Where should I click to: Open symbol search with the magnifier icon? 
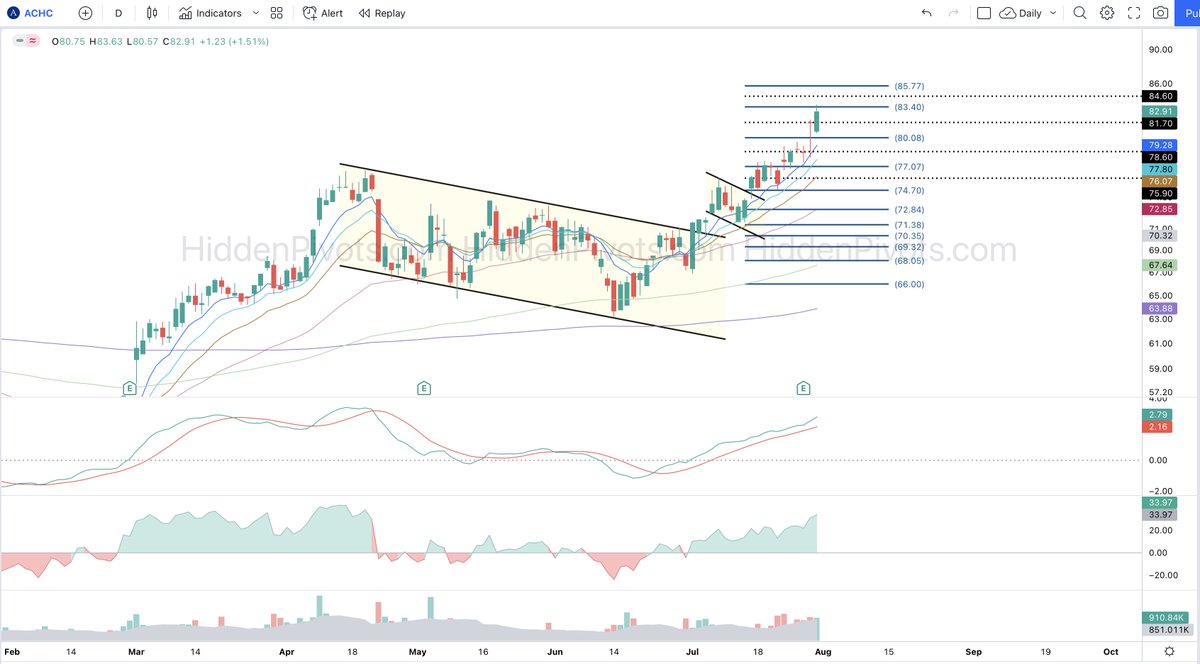coord(1080,13)
